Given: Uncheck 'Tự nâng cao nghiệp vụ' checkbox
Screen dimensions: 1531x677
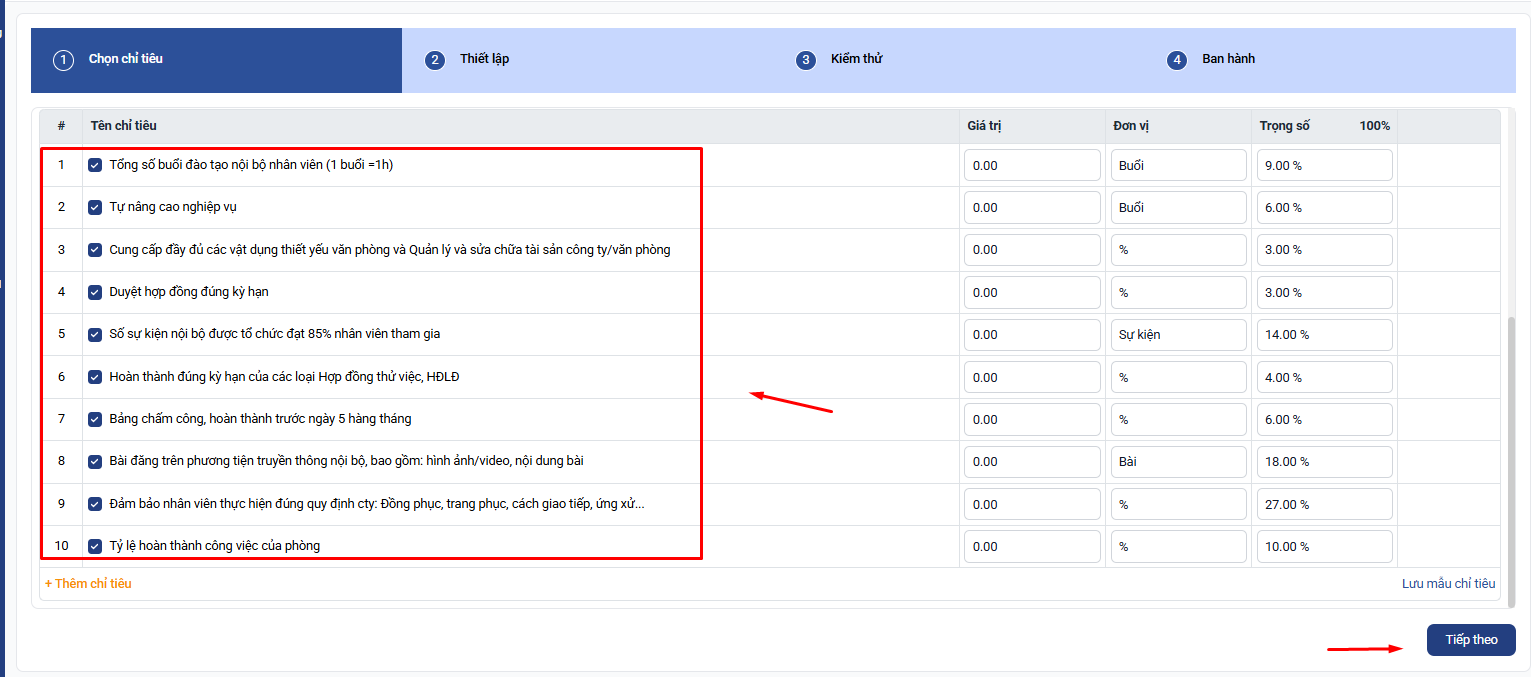Looking at the screenshot, I should [95, 207].
